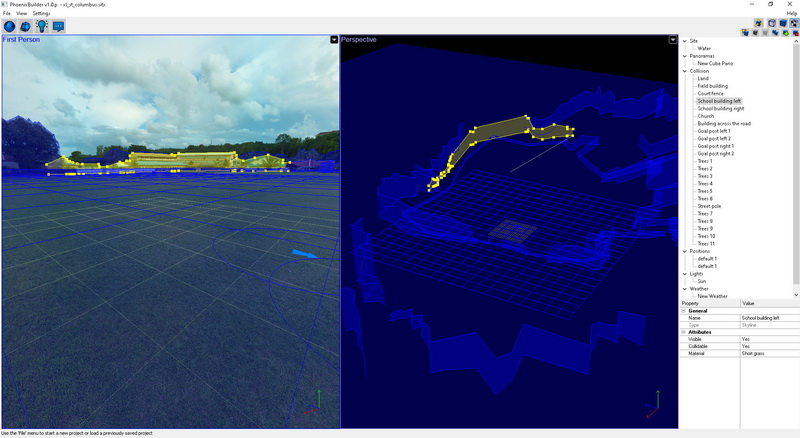Image resolution: width=800 pixels, height=438 pixels.
Task: Collapse the Collision tree group
Action: (x=684, y=71)
